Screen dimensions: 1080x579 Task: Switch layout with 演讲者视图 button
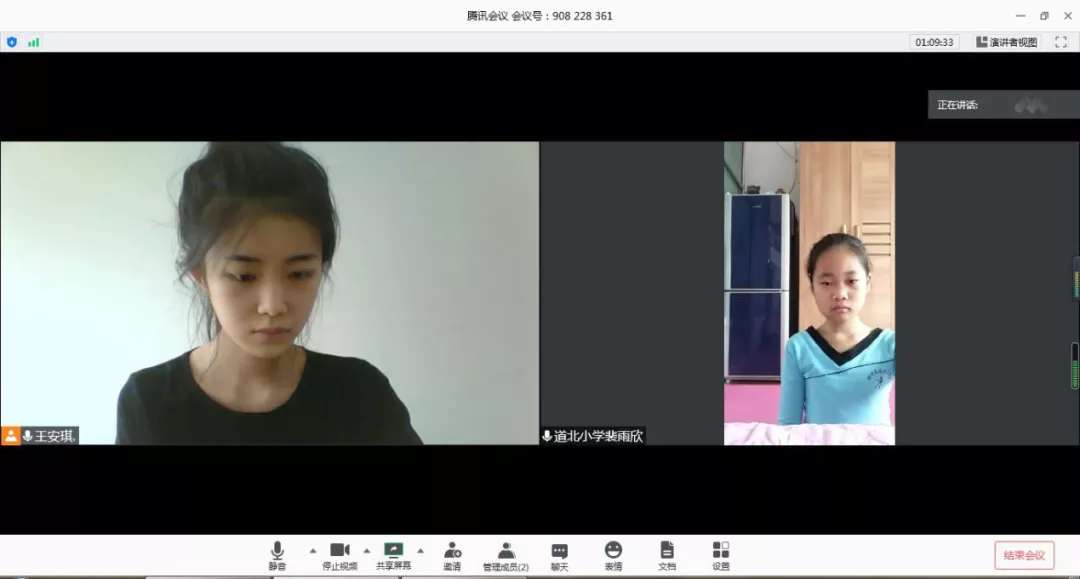point(1007,42)
